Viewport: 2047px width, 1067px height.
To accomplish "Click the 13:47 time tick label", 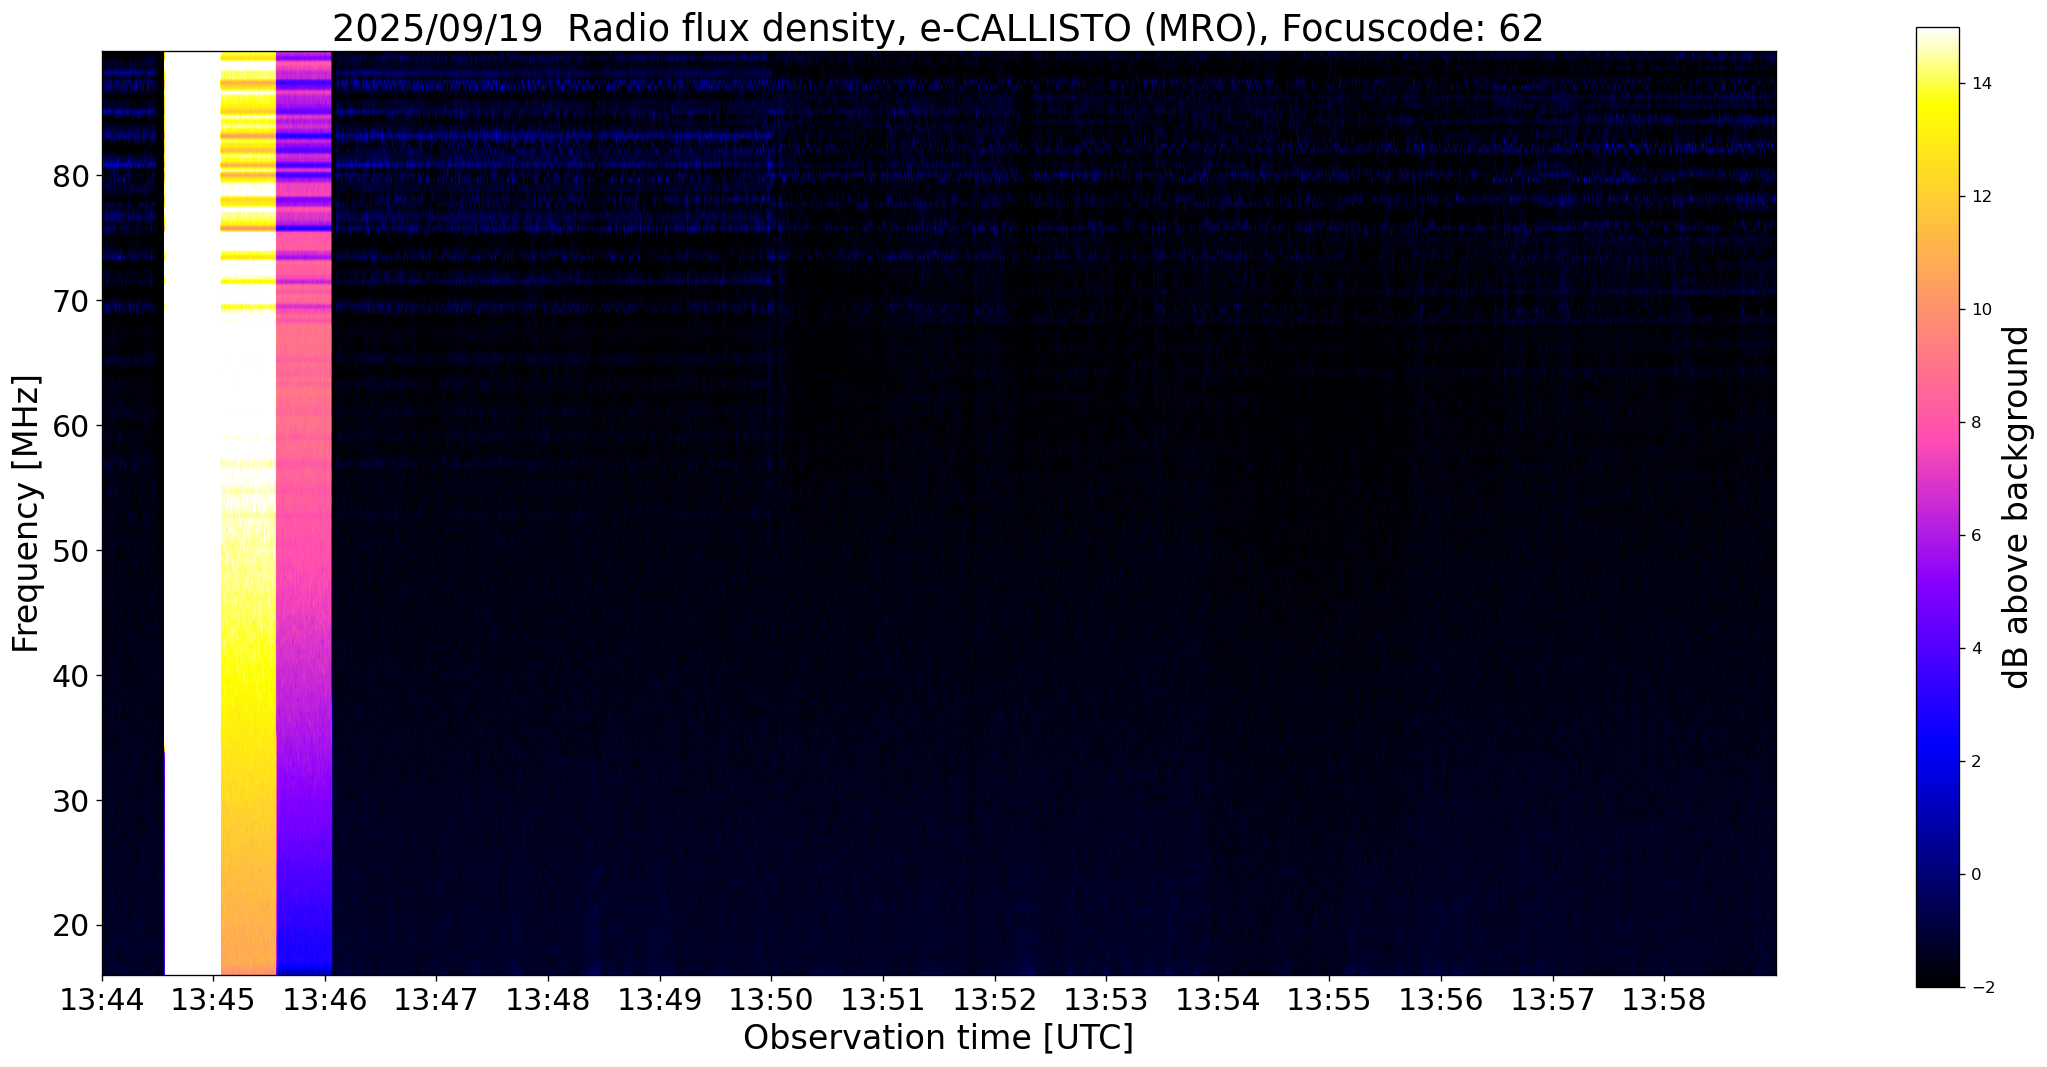I will tap(437, 1000).
